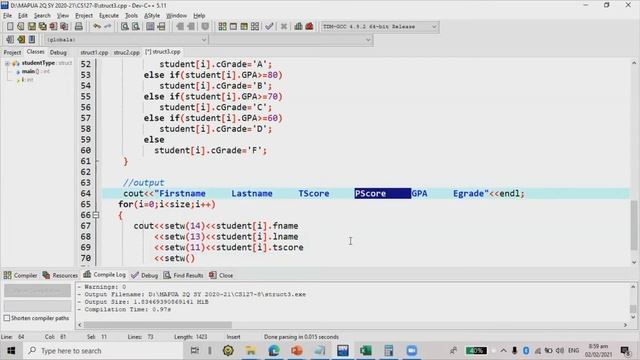
Task: Click the Debug checkmark toolbar icon
Action: pos(269,27)
